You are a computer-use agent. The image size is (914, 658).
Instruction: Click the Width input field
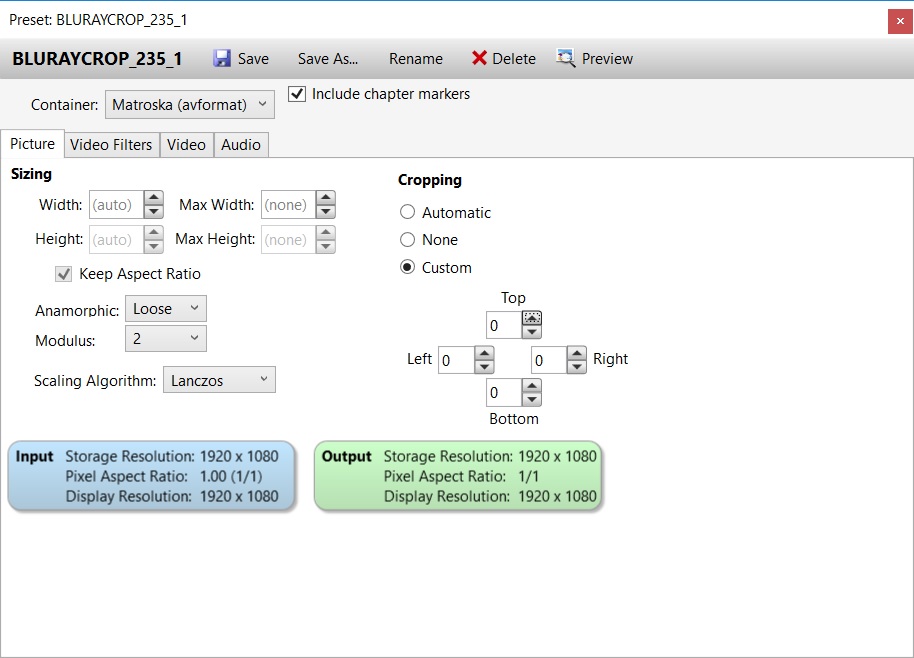pos(116,205)
